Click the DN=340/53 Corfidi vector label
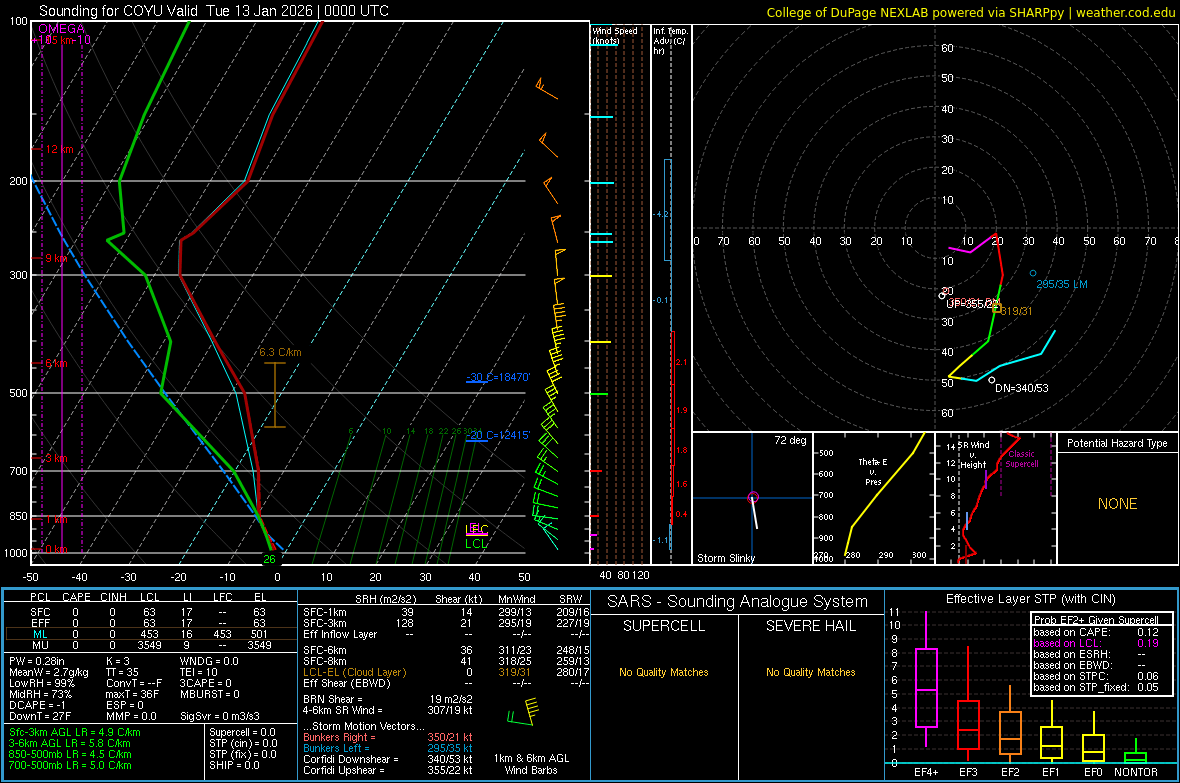The width and height of the screenshot is (1180, 783). 1021,388
